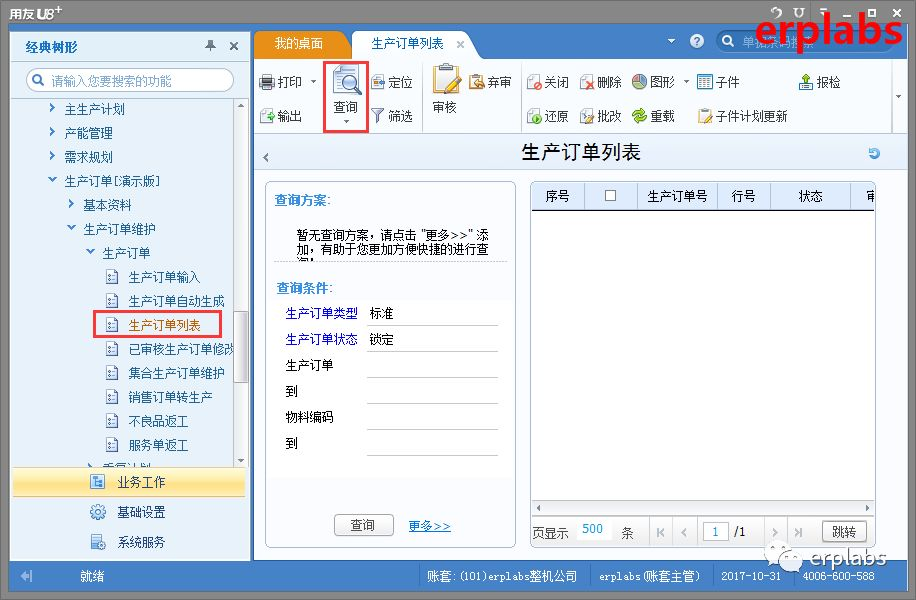Click the 跳转 jump button

click(x=844, y=532)
